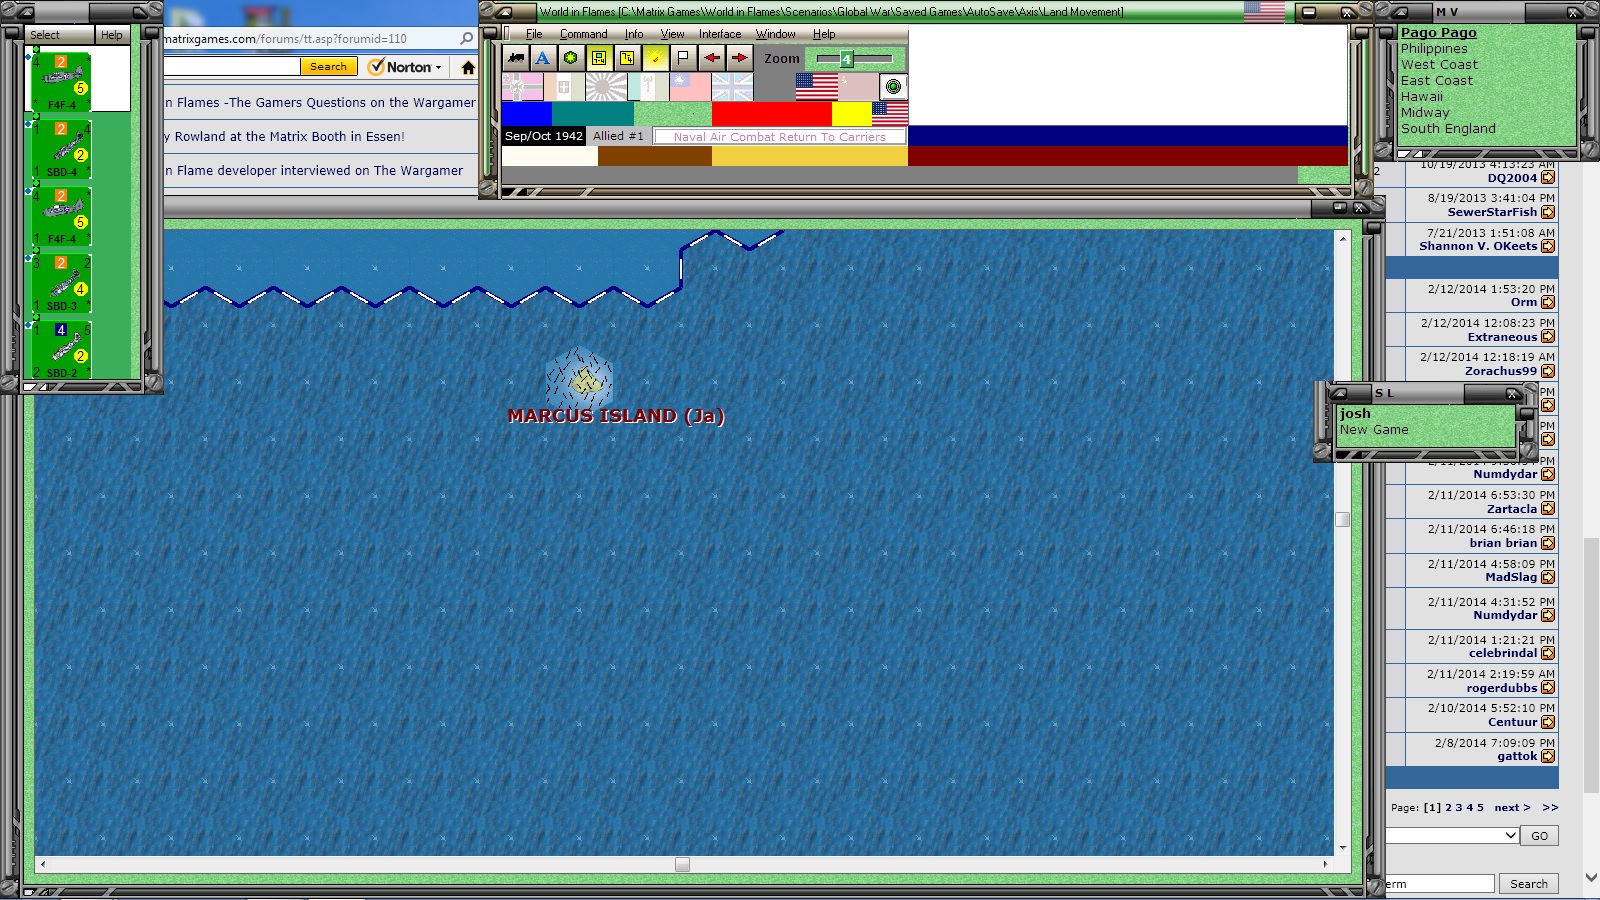Screen dimensions: 1600x900
Task: Jump to Hawaii map view
Action: tap(1421, 97)
